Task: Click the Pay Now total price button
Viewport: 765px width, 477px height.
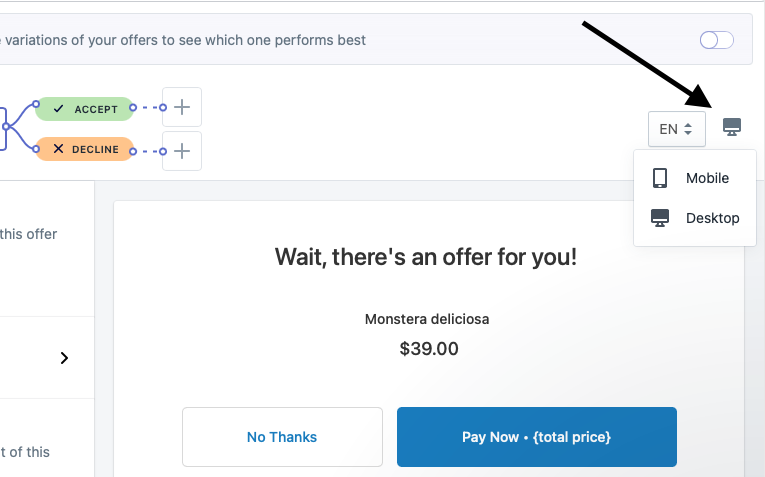Action: [536, 437]
